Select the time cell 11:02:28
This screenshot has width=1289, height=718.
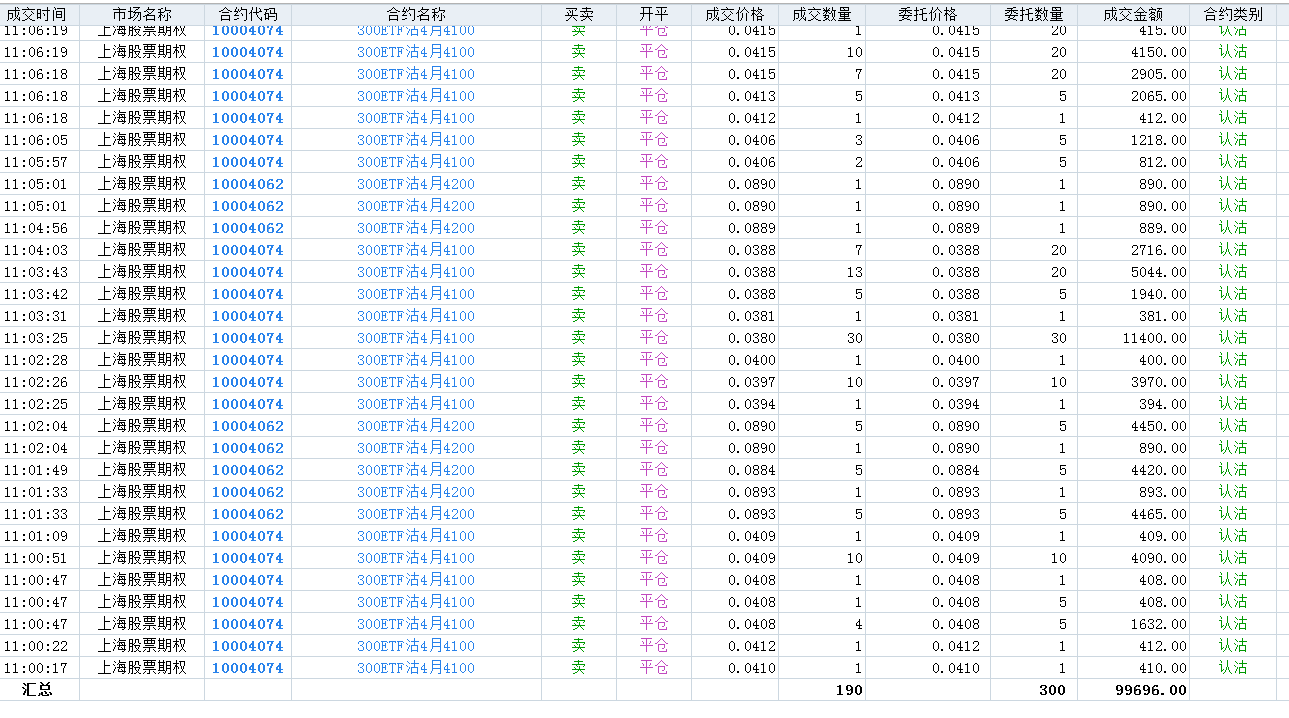pos(36,360)
